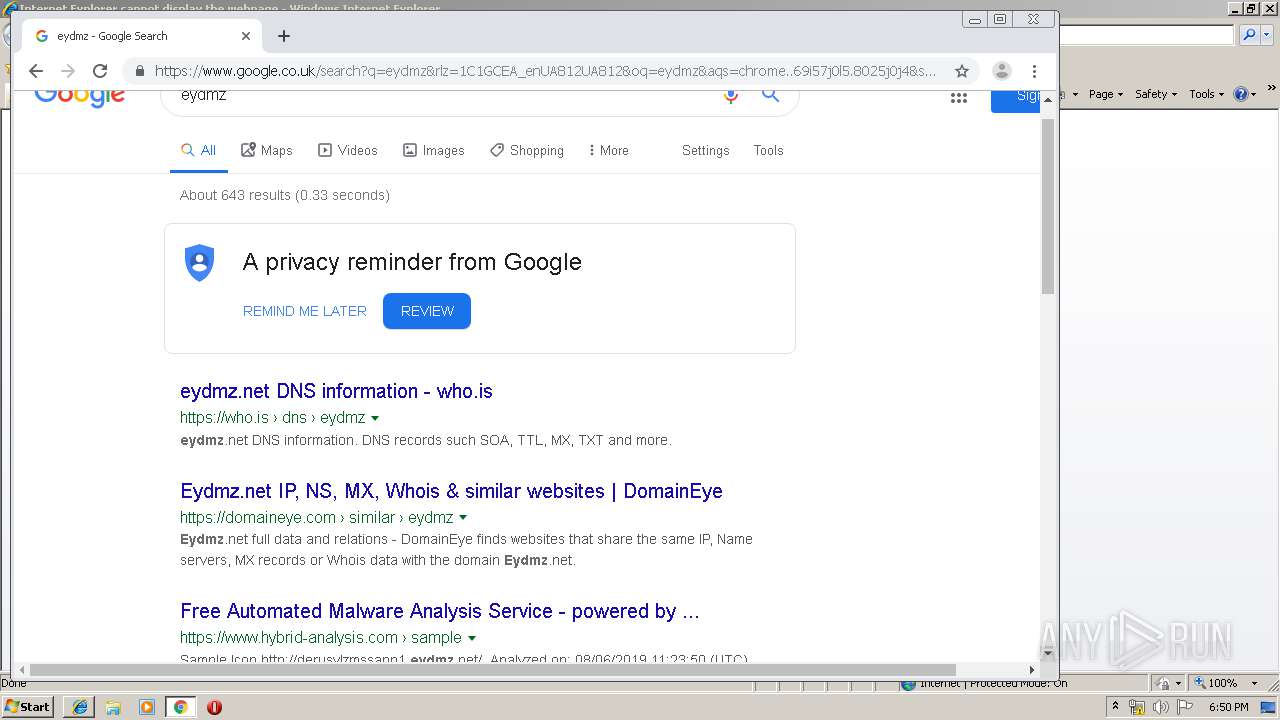
Task: Go back with Chrome's back arrow
Action: pyautogui.click(x=36, y=71)
